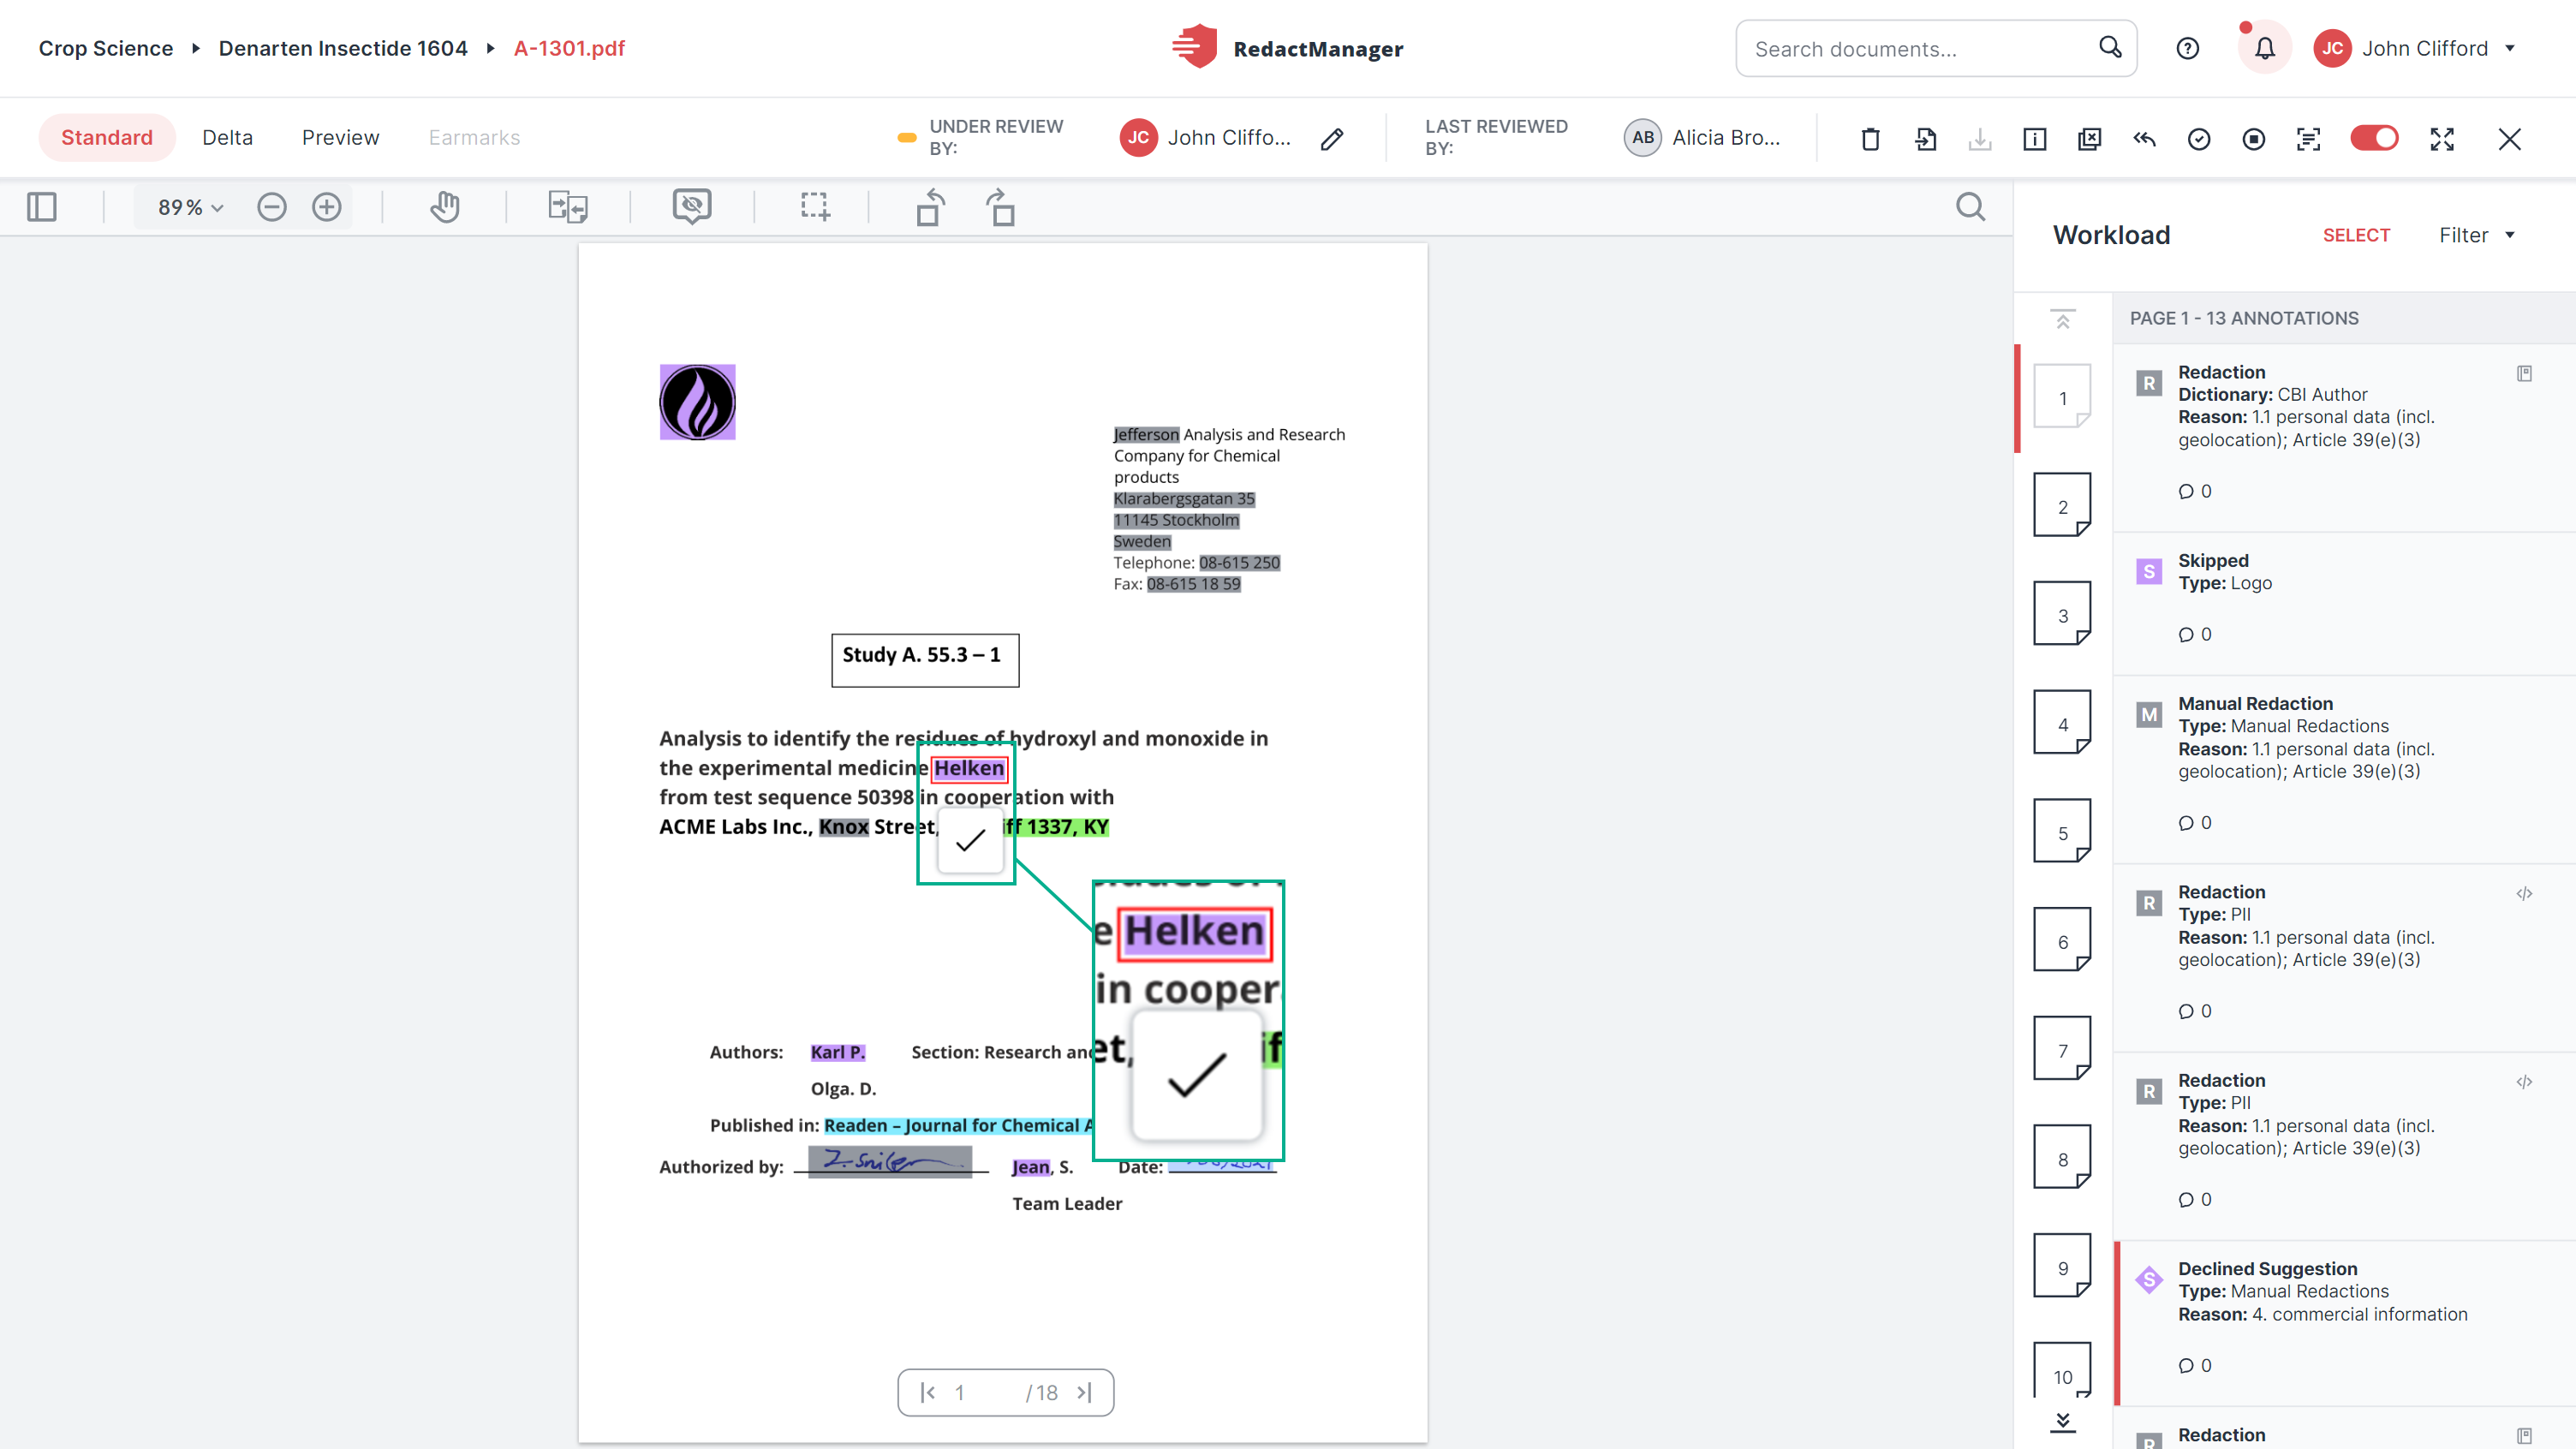Select the Manual Redaction annotation

[2344, 768]
